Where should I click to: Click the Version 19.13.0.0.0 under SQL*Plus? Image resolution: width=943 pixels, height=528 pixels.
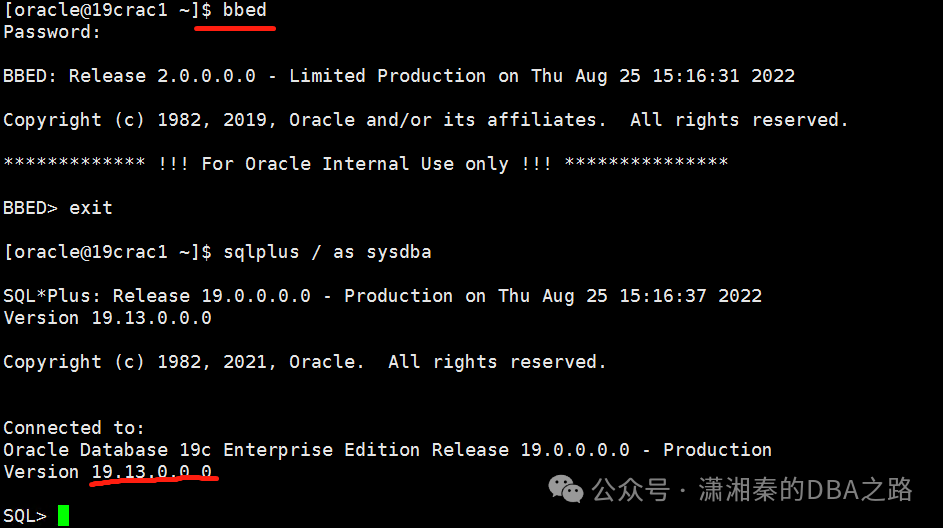108,318
